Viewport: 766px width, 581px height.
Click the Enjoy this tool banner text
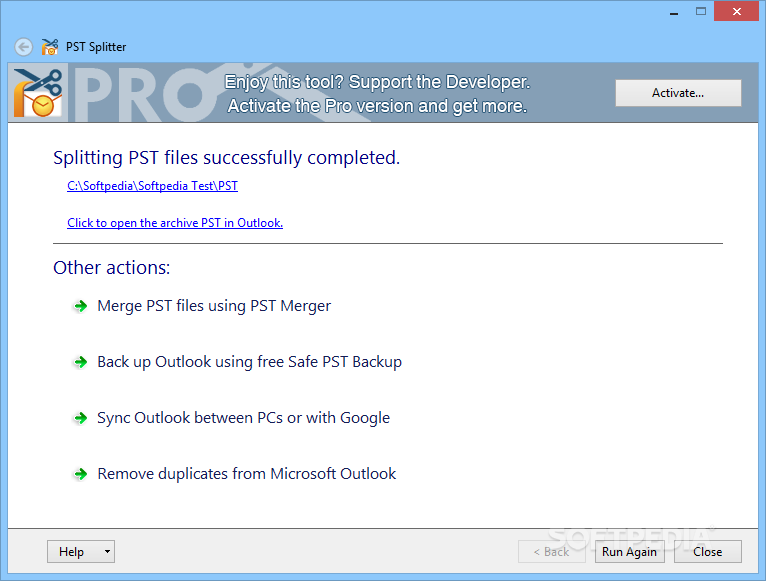pos(377,94)
